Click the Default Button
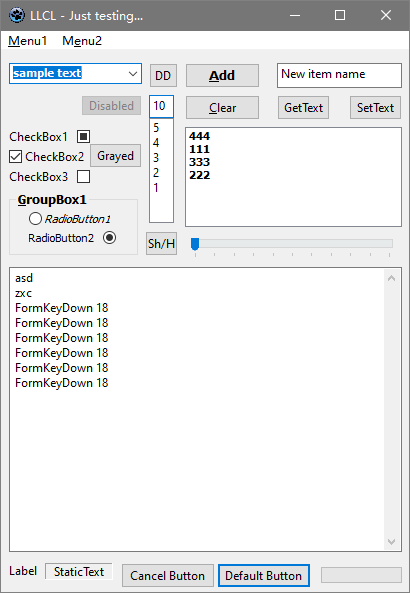Screen dimensions: 410x593 point(264,576)
